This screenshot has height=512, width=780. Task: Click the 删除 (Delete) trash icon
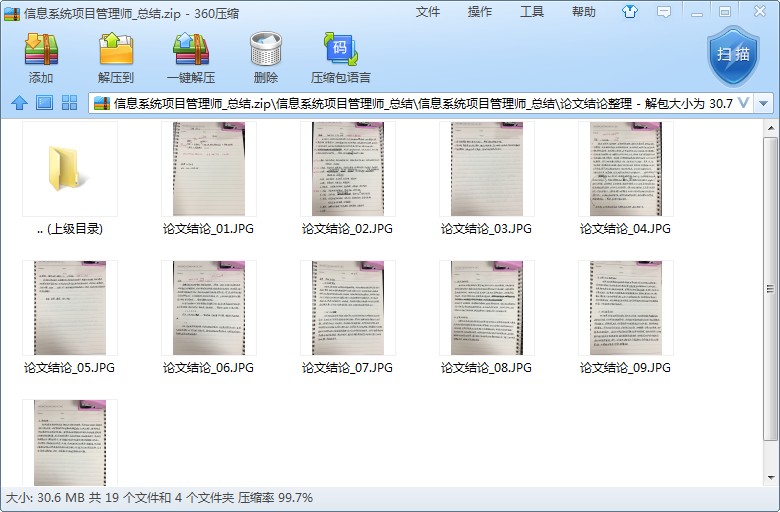tap(266, 57)
